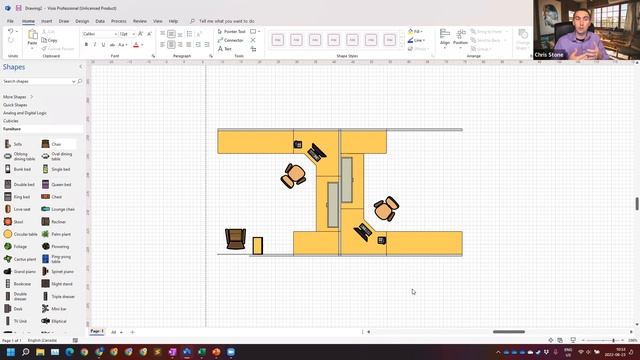Select the Ping pong table stencil shape
640x360 pixels.
[56, 259]
